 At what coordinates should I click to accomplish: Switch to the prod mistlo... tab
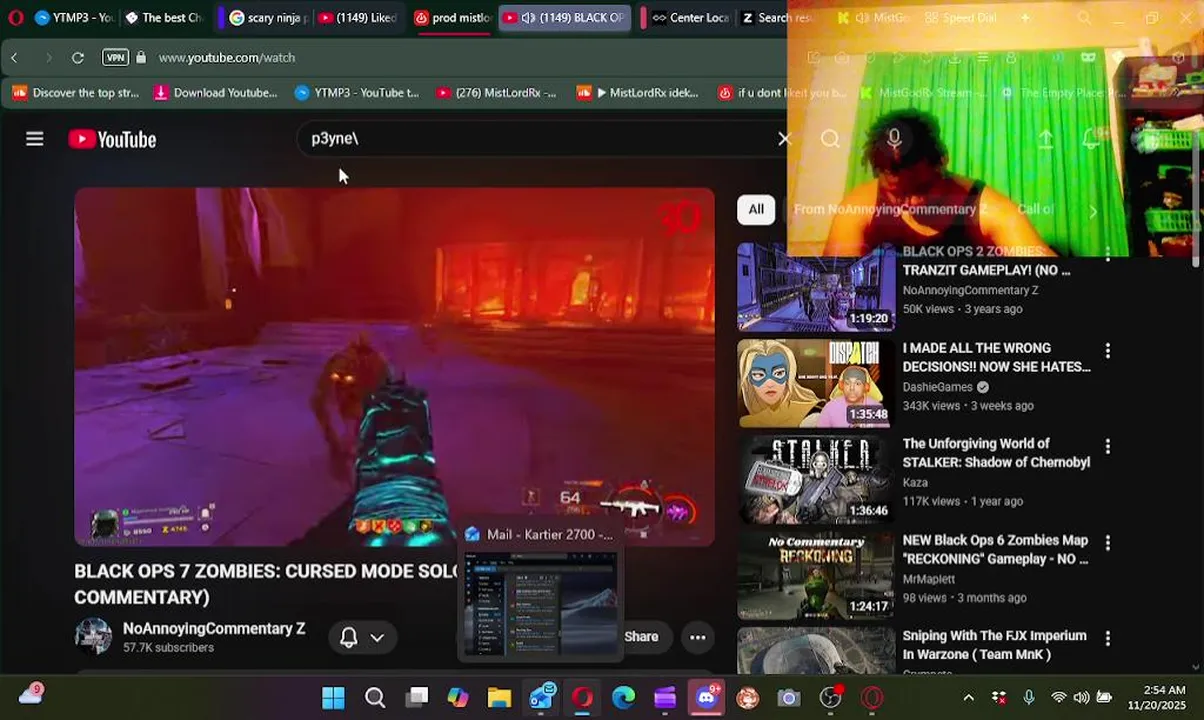tap(452, 18)
